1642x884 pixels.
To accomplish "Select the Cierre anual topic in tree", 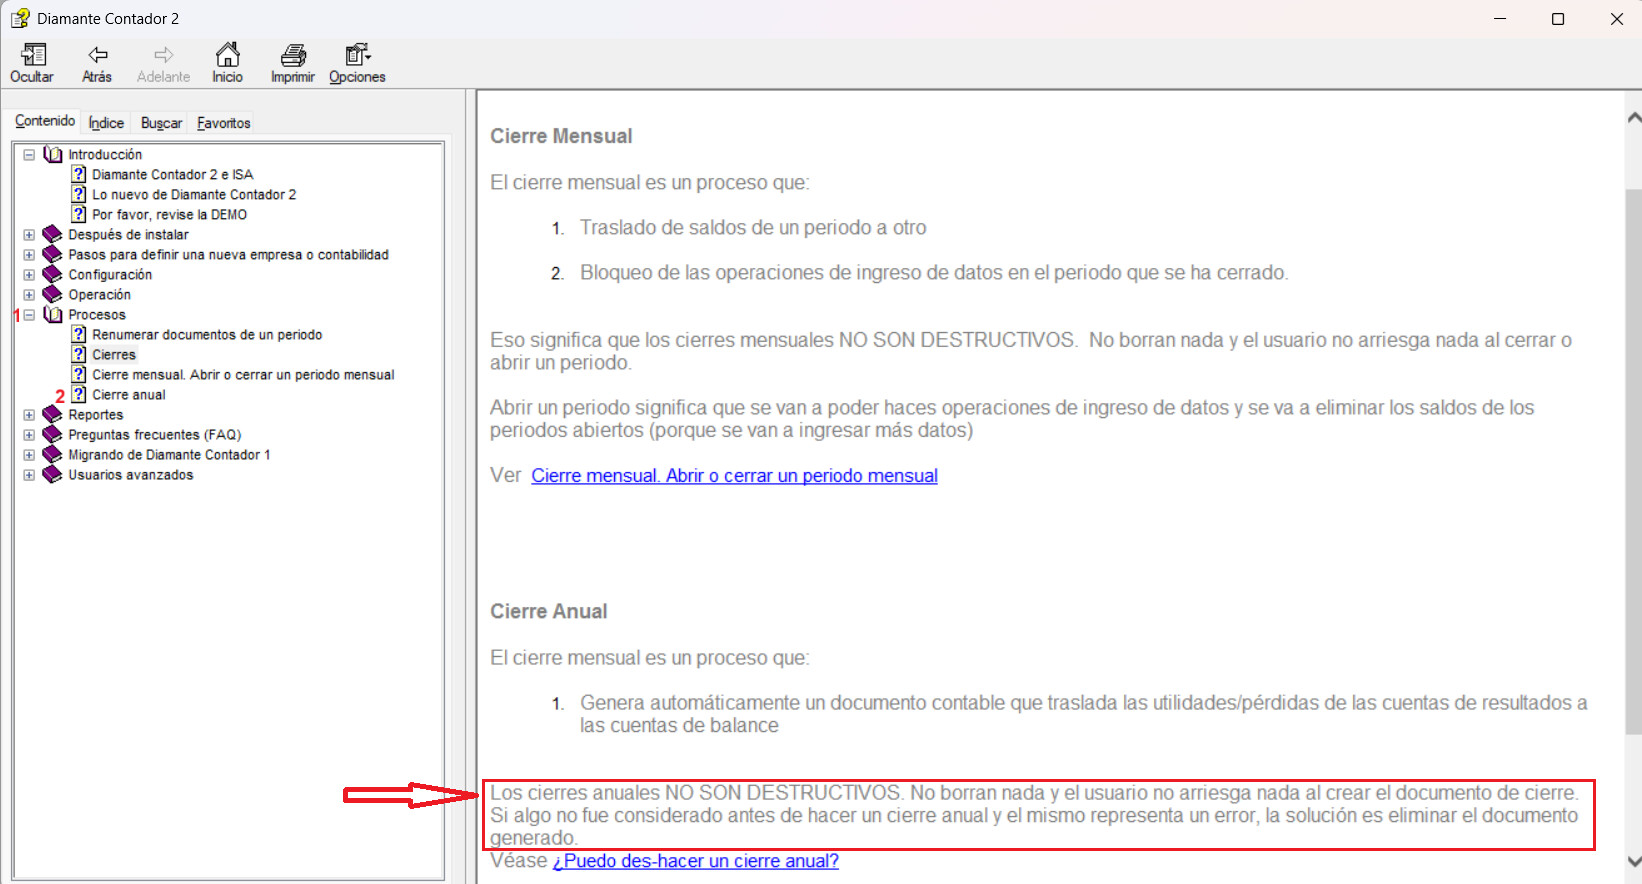I will 129,395.
